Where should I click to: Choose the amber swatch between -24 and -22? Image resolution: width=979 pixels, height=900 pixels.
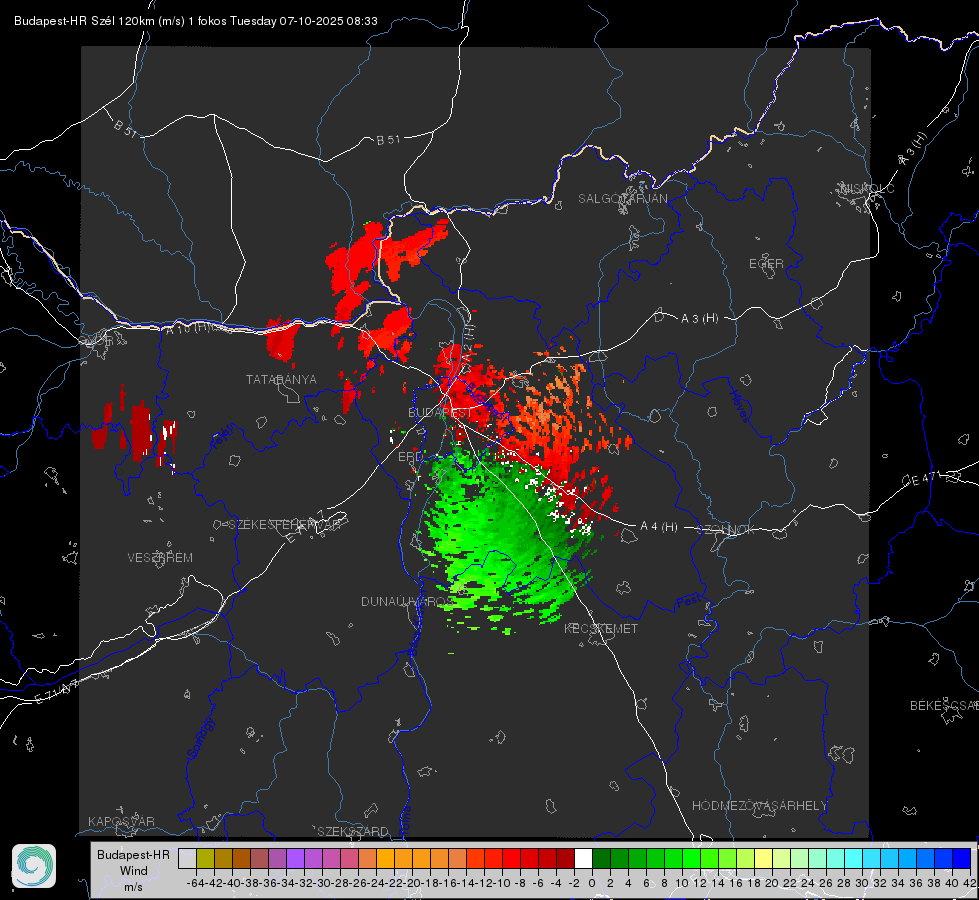point(385,858)
